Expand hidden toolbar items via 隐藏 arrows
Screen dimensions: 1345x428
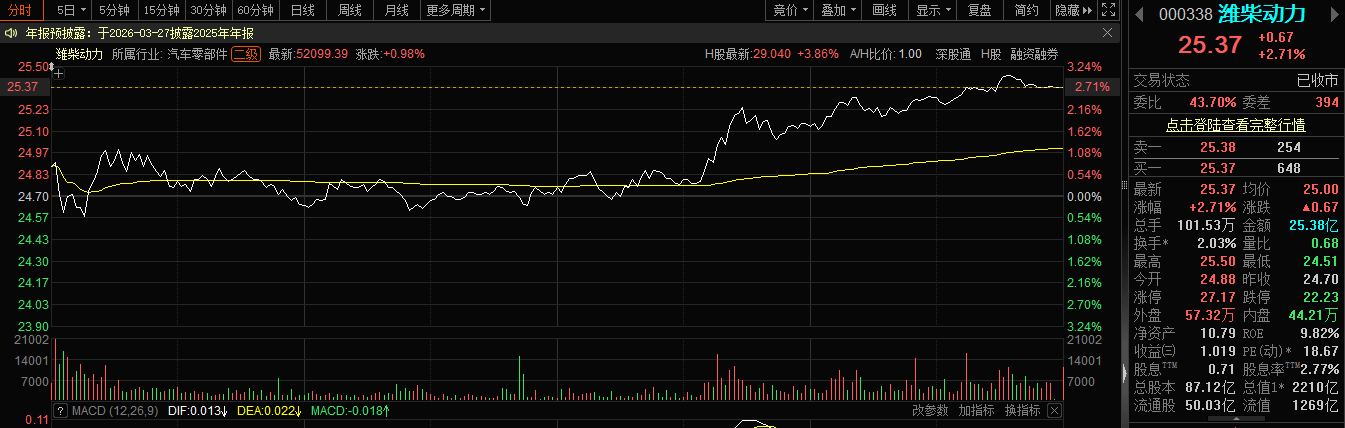tap(1086, 11)
